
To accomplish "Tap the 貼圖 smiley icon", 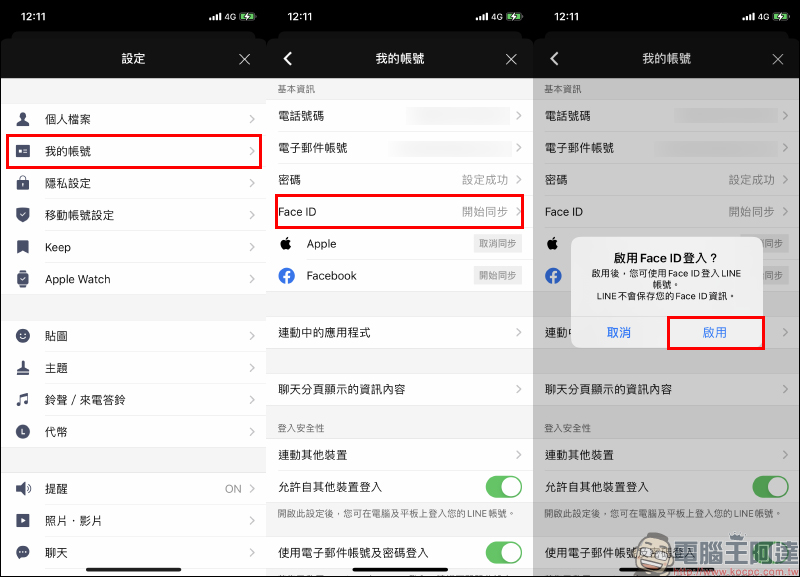I will pos(22,336).
